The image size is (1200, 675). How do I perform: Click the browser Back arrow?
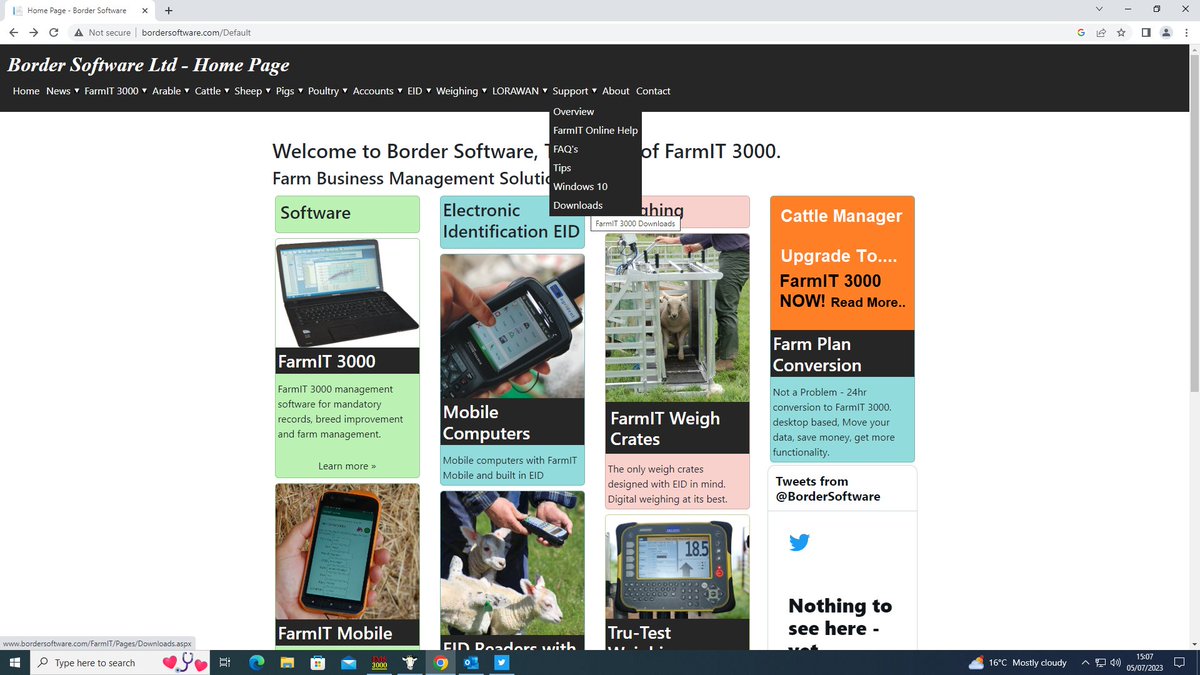pos(14,32)
